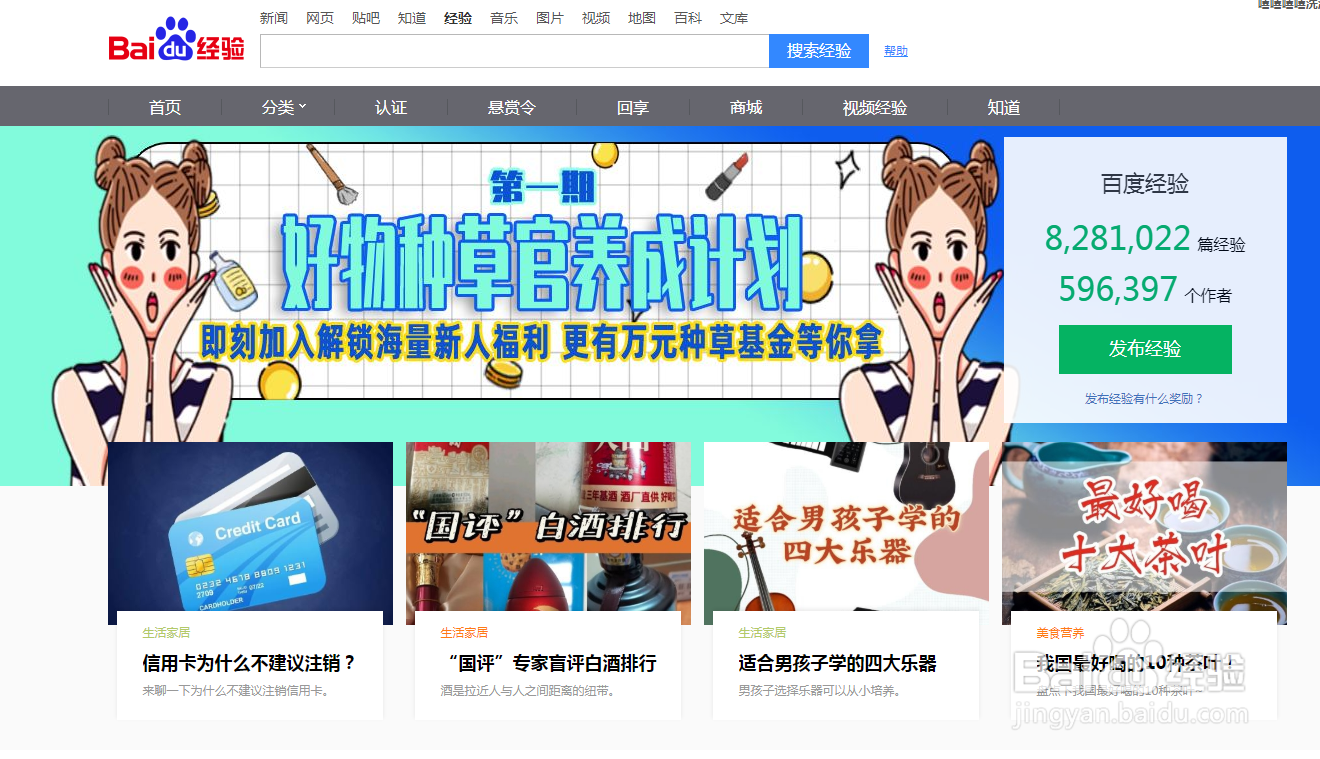
Task: Select 经验 in the top service links
Action: (458, 18)
